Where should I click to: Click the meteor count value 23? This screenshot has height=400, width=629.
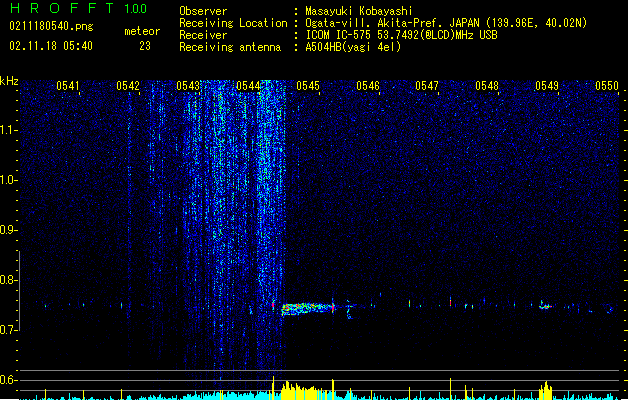145,46
